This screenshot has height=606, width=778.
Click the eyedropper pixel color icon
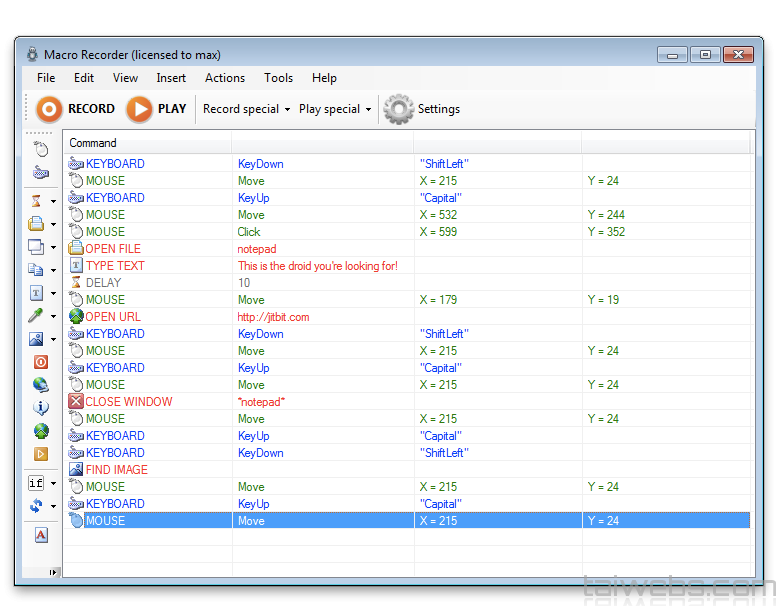37,316
